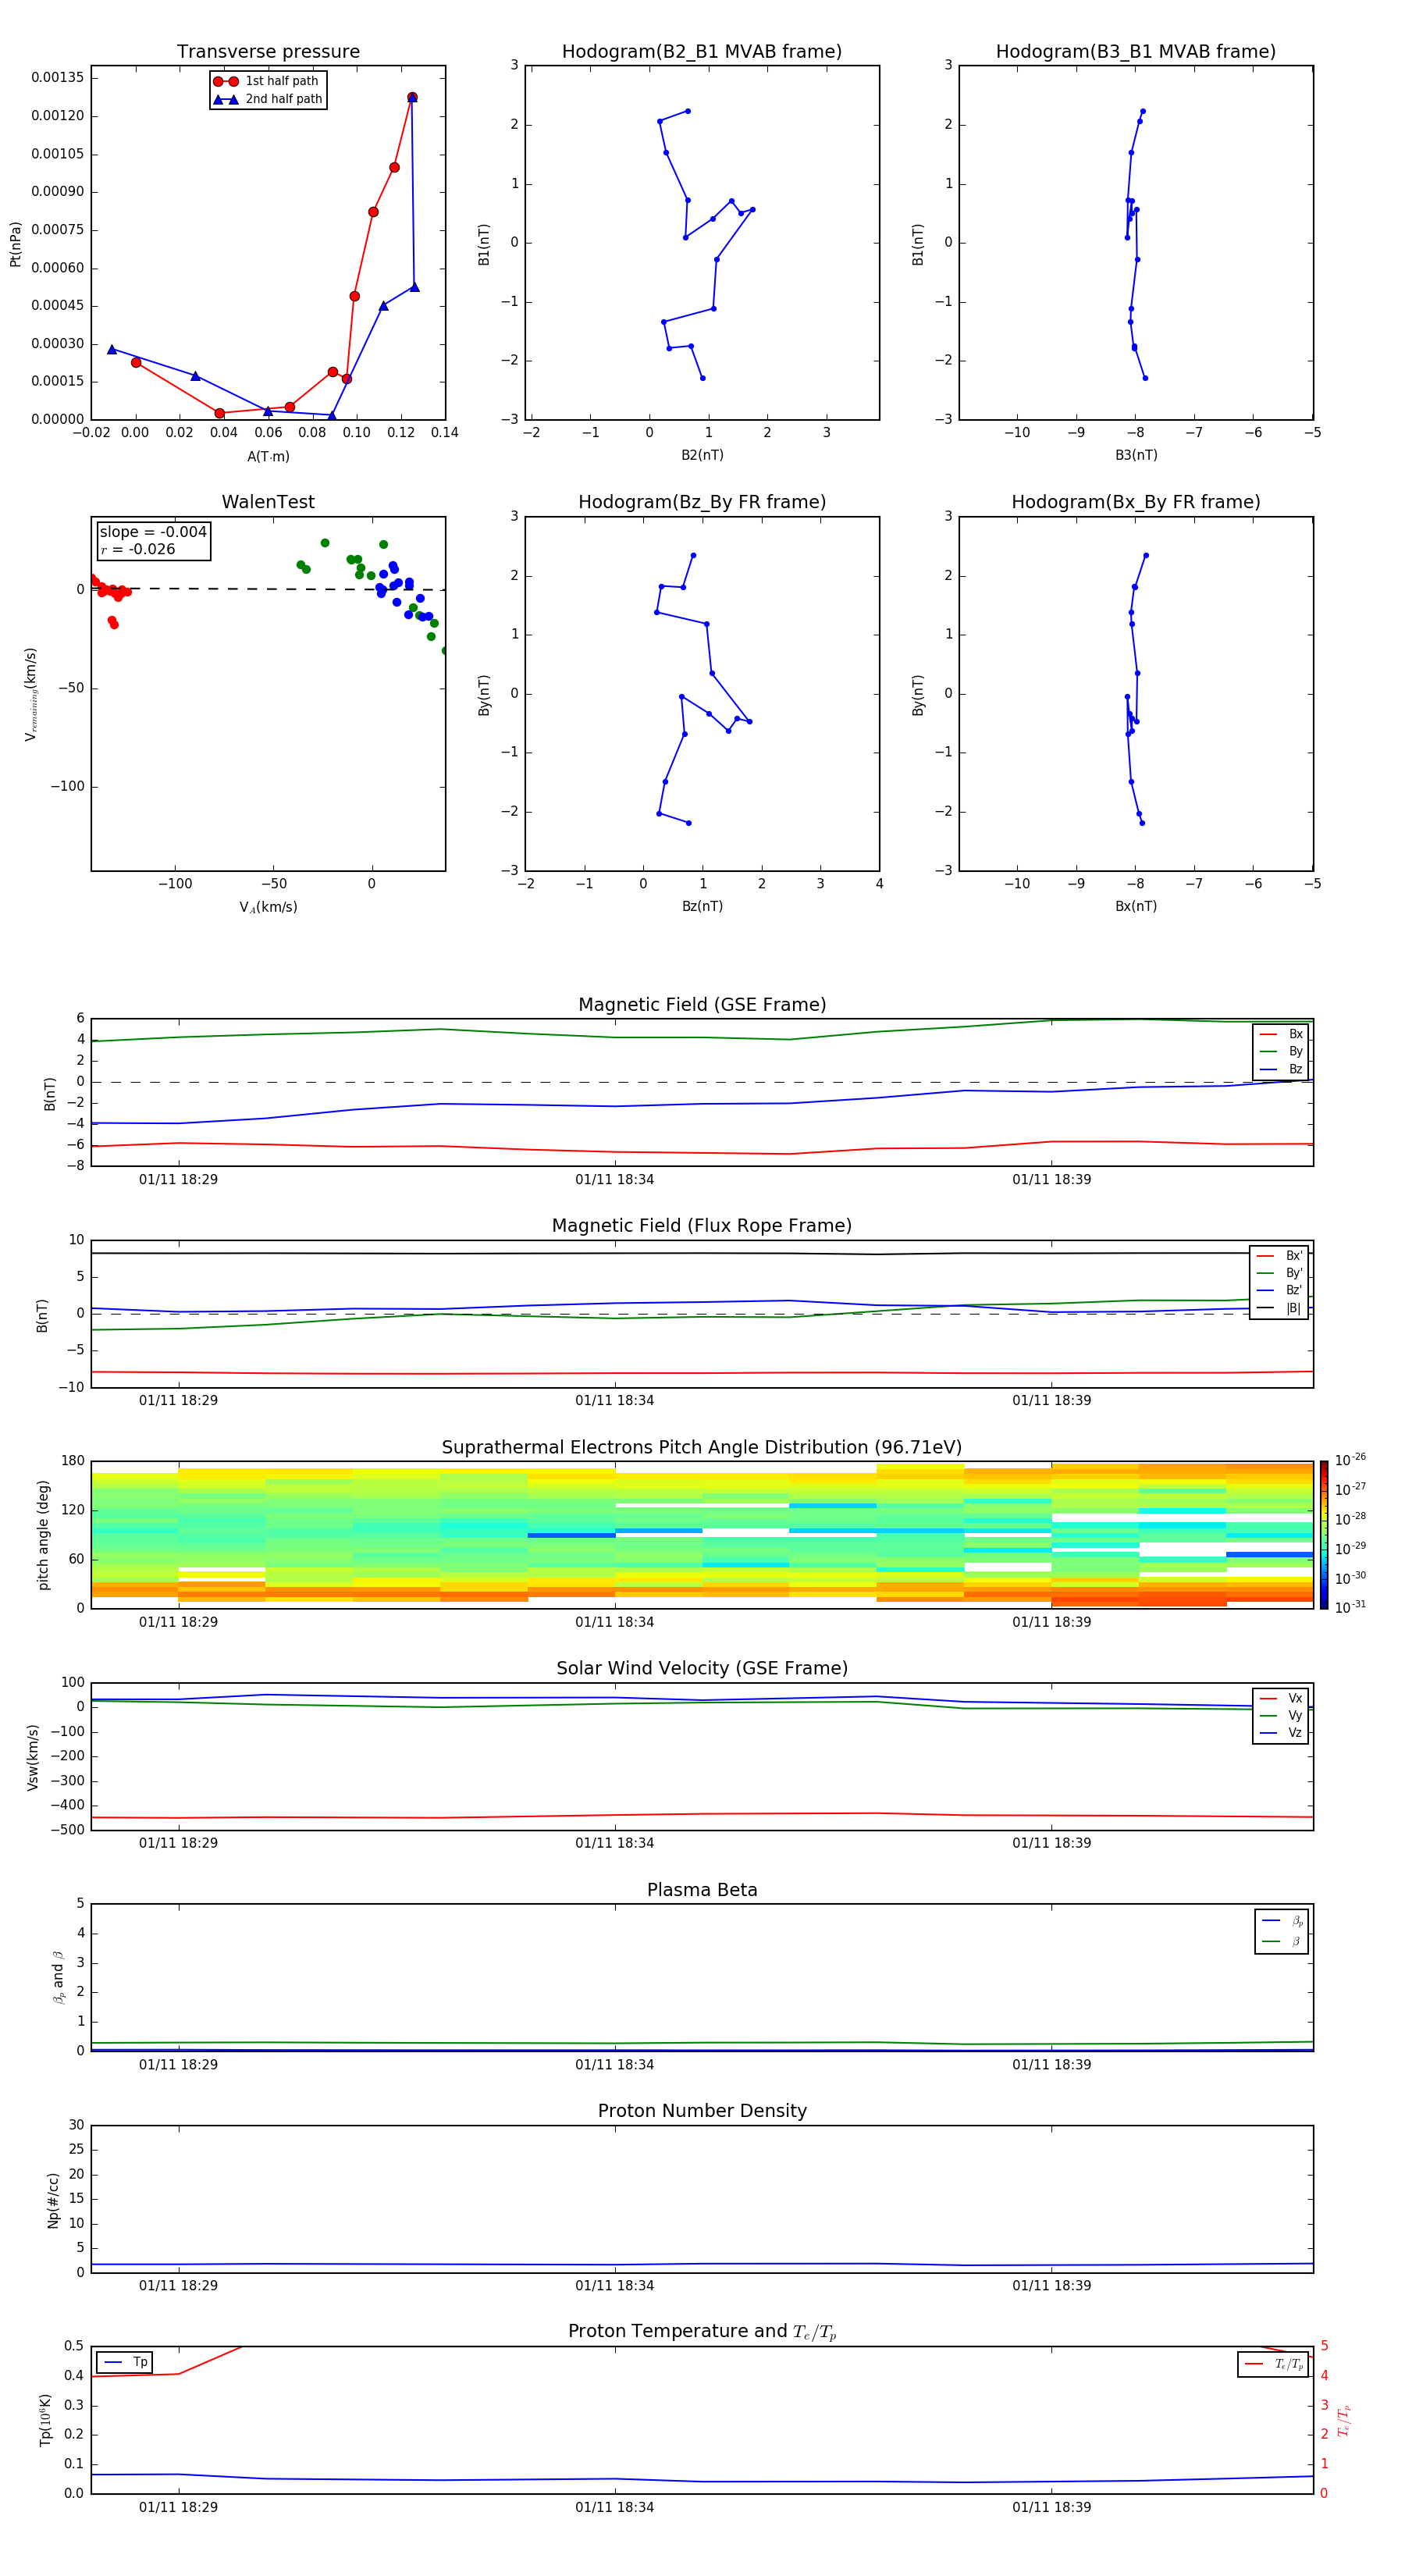Click the "Hodogram(B2_B1 MVAB frame)" title
The width and height of the screenshot is (1405, 2576).
pos(702,52)
